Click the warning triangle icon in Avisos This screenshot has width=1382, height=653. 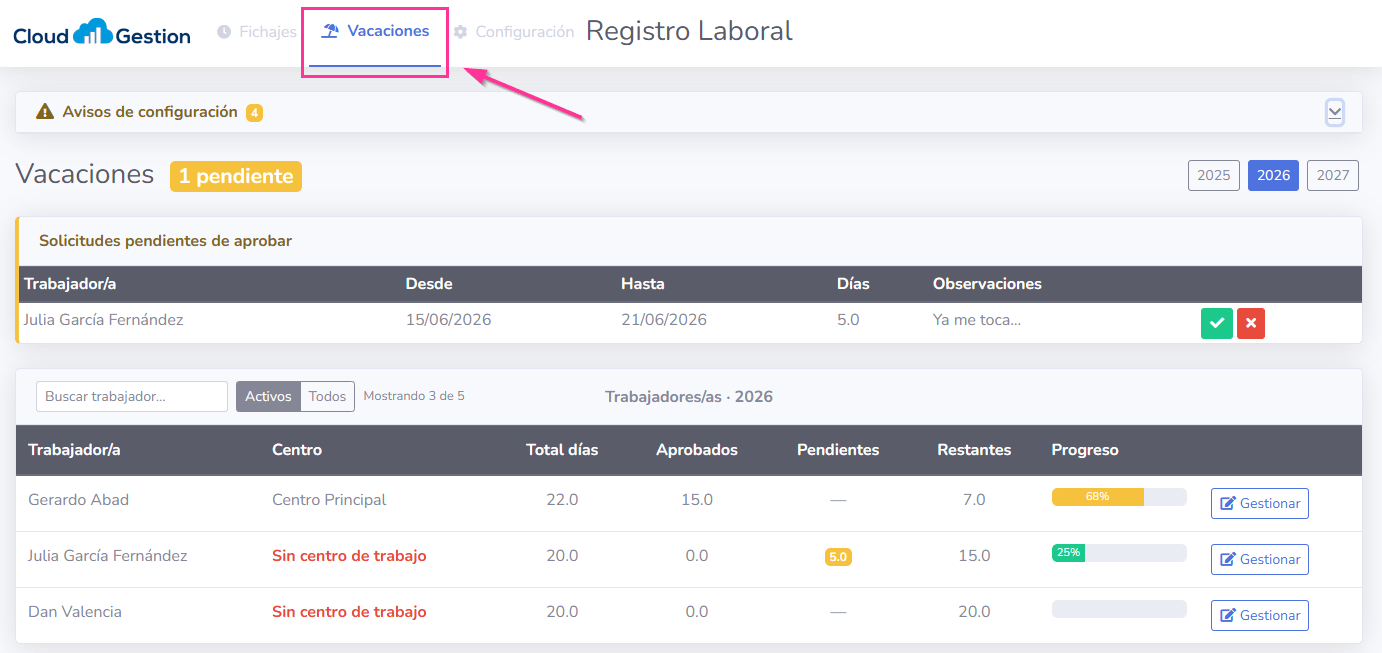pyautogui.click(x=45, y=112)
